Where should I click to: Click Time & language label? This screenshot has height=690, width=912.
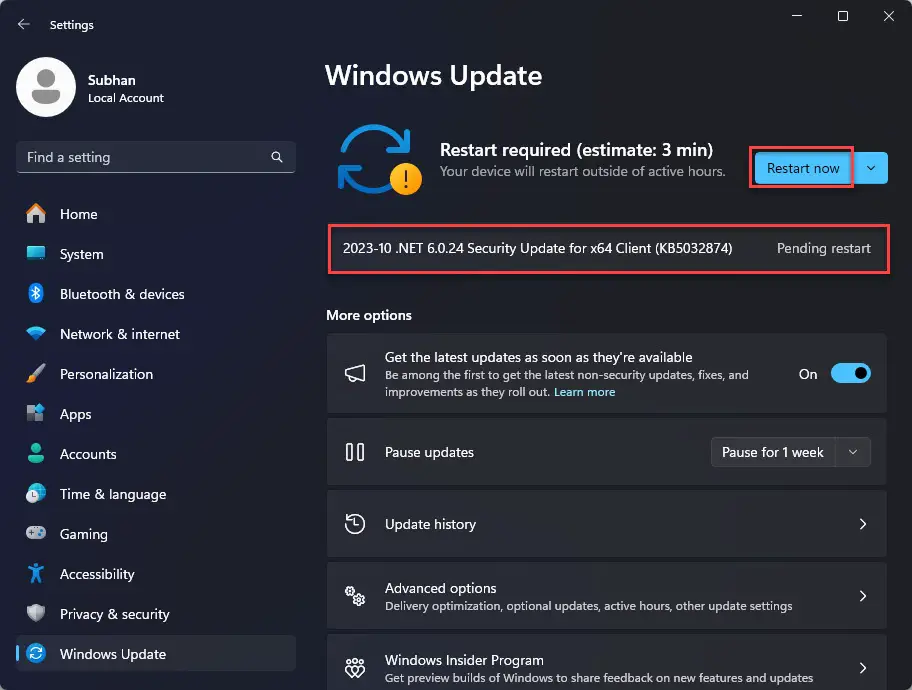point(113,495)
